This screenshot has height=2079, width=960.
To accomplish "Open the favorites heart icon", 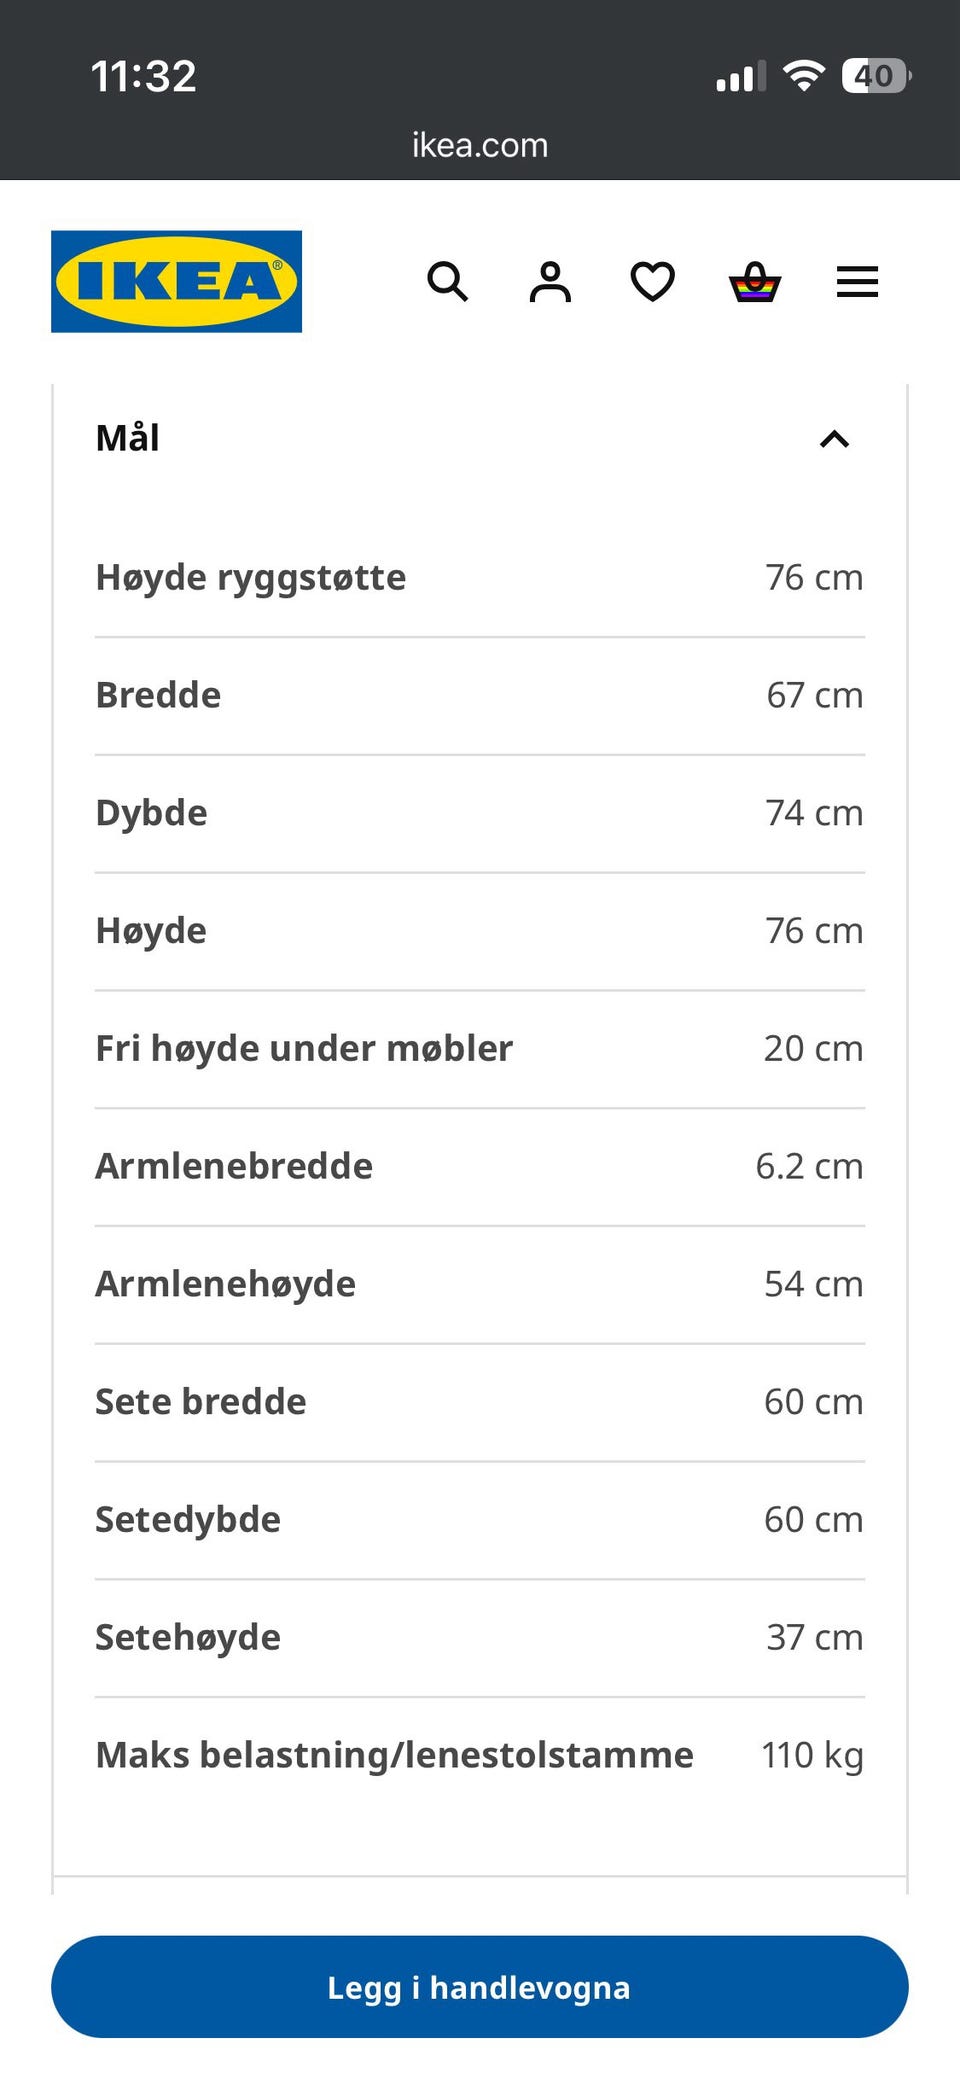I will pos(653,282).
